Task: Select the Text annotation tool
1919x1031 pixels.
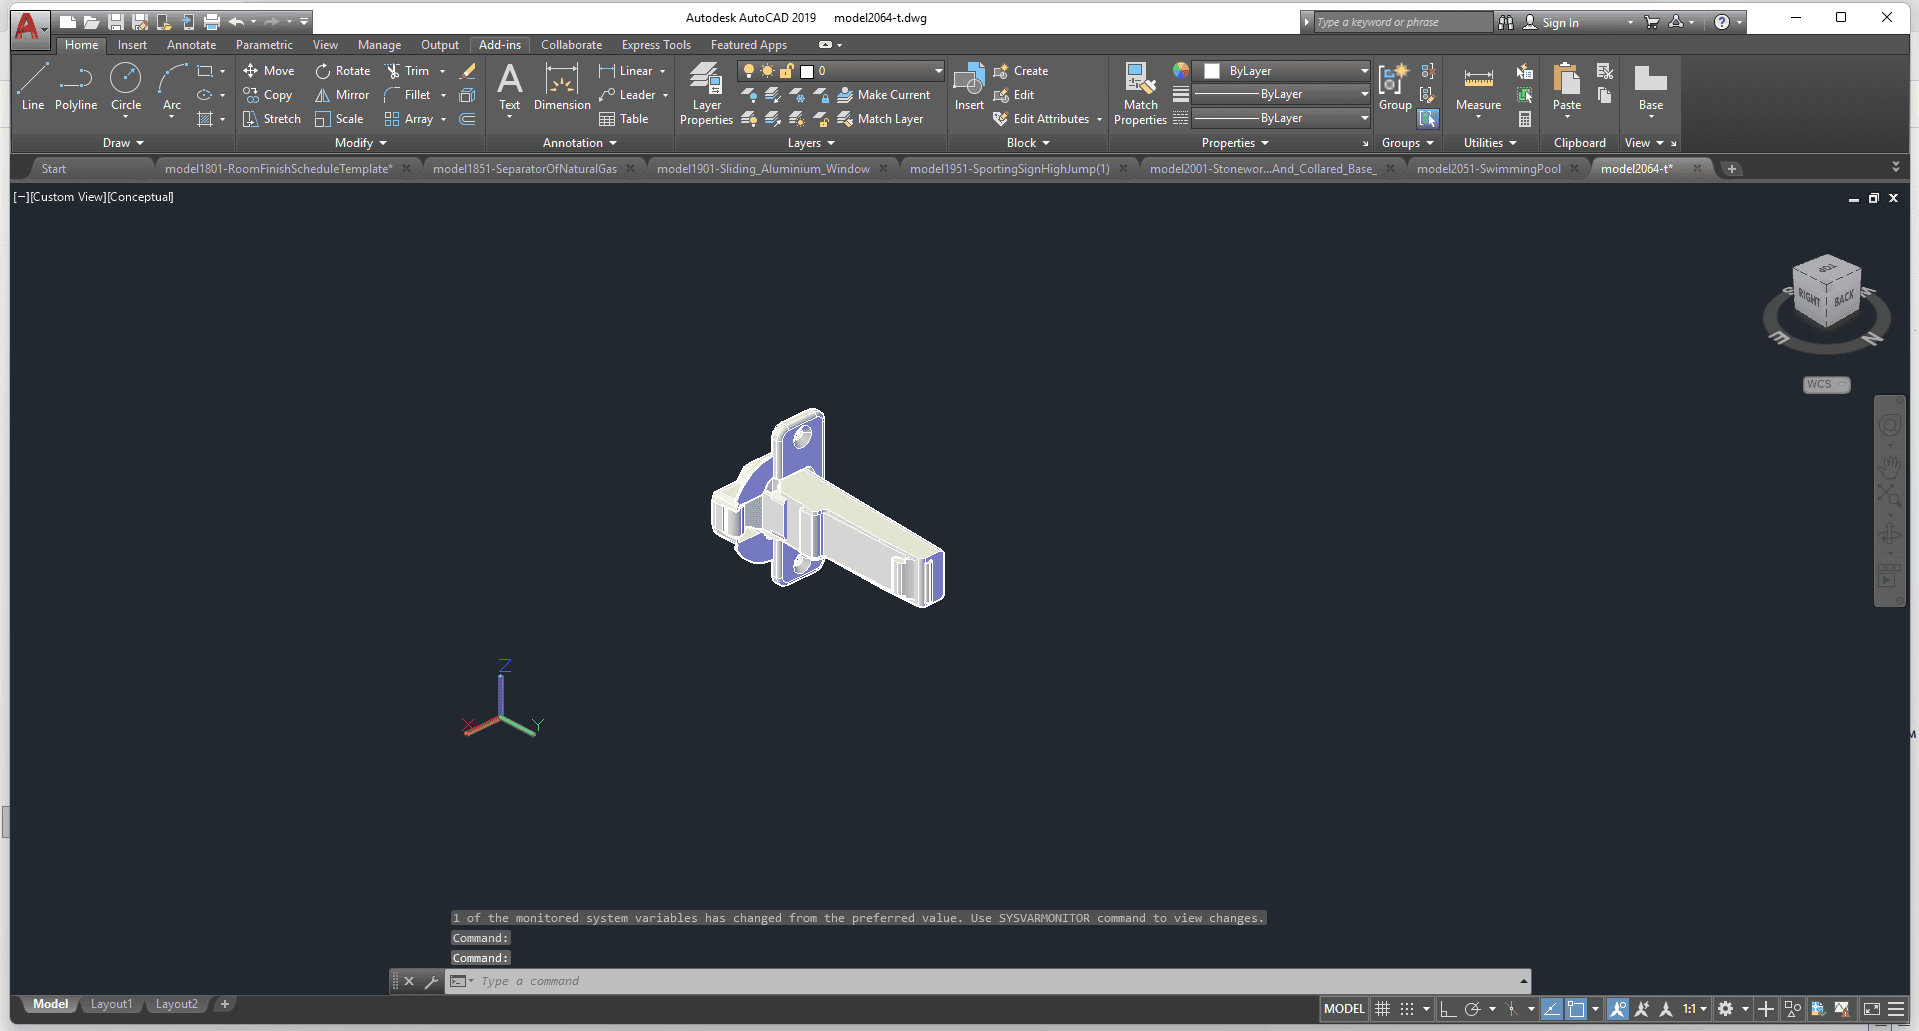Action: (x=509, y=86)
